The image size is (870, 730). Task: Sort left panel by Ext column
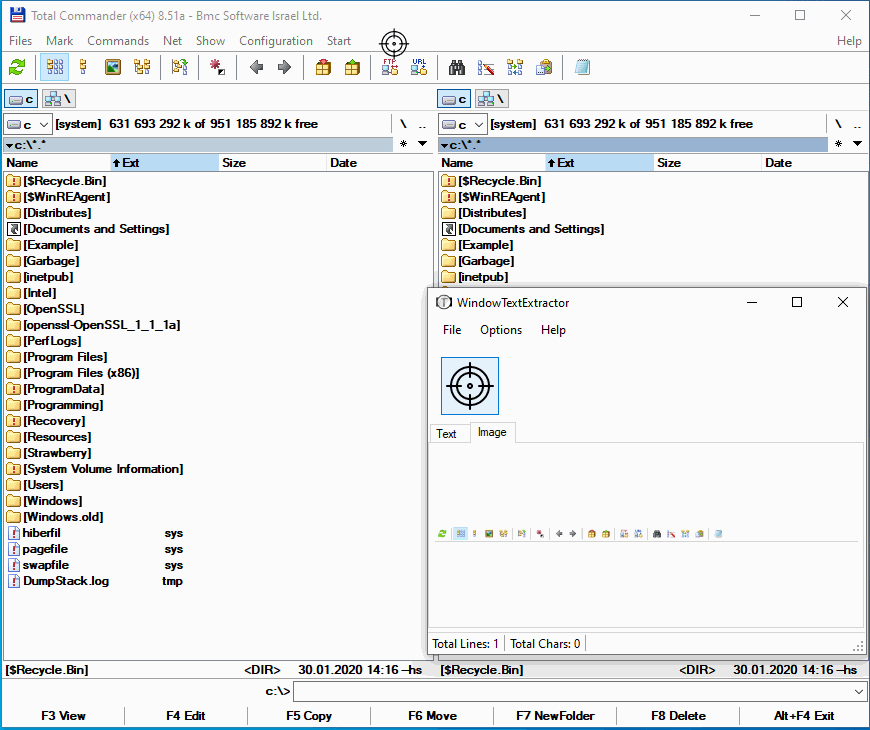coord(165,163)
